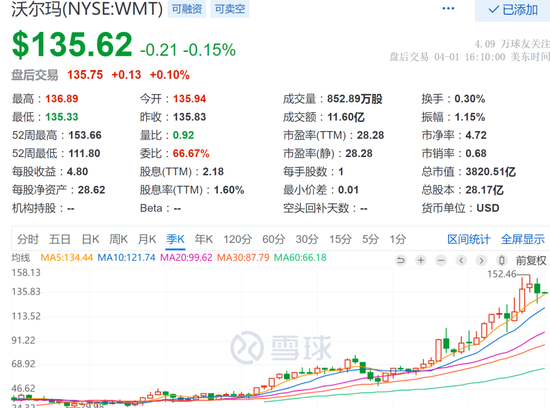Click the 均线 moving average label
The image size is (550, 408).
pos(21,258)
